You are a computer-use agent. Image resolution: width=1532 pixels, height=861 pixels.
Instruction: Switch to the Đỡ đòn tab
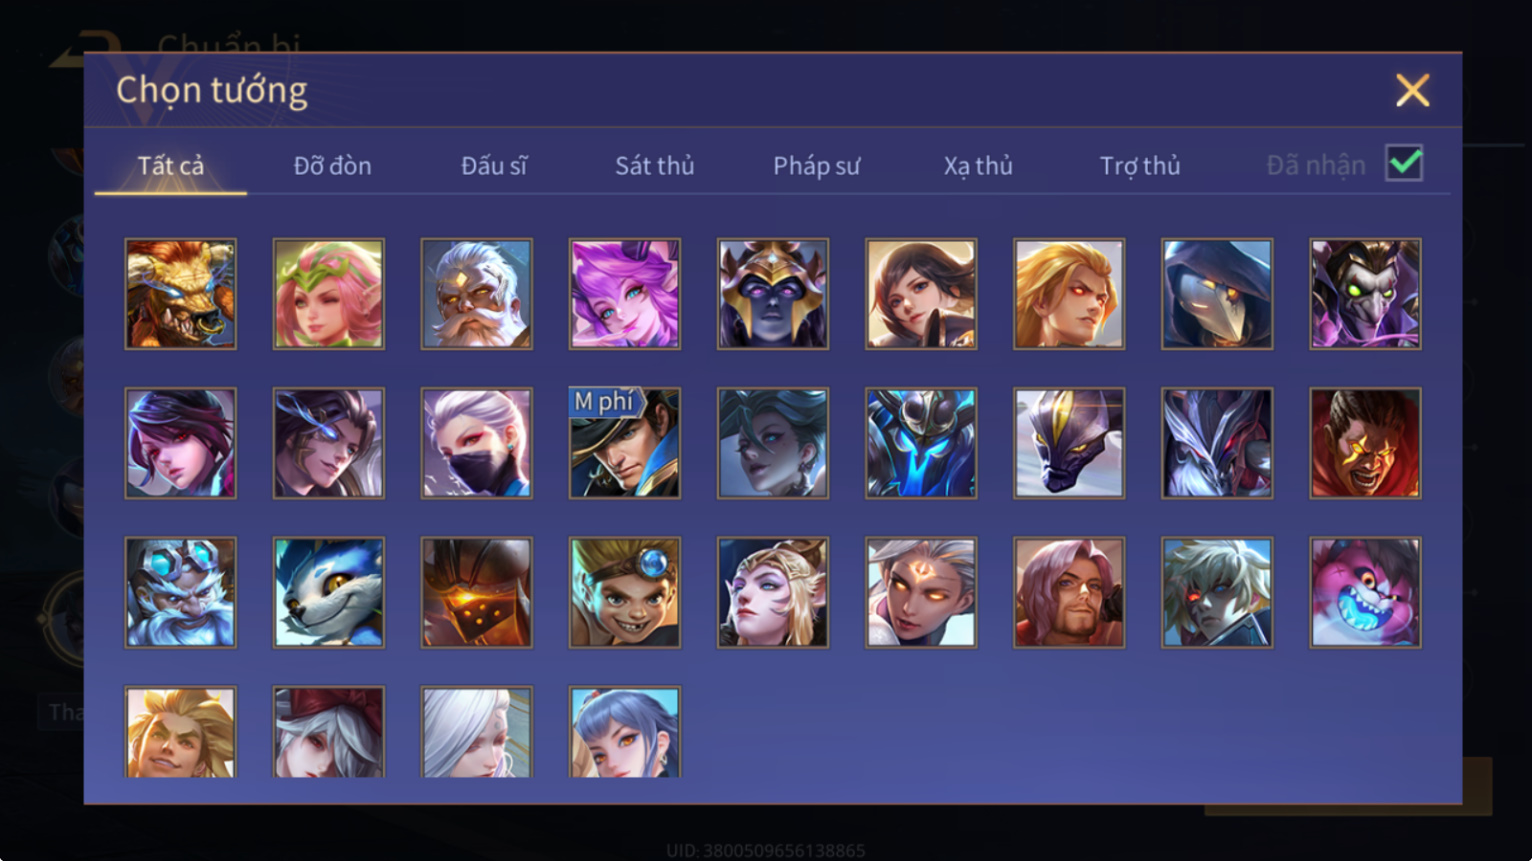coord(332,165)
